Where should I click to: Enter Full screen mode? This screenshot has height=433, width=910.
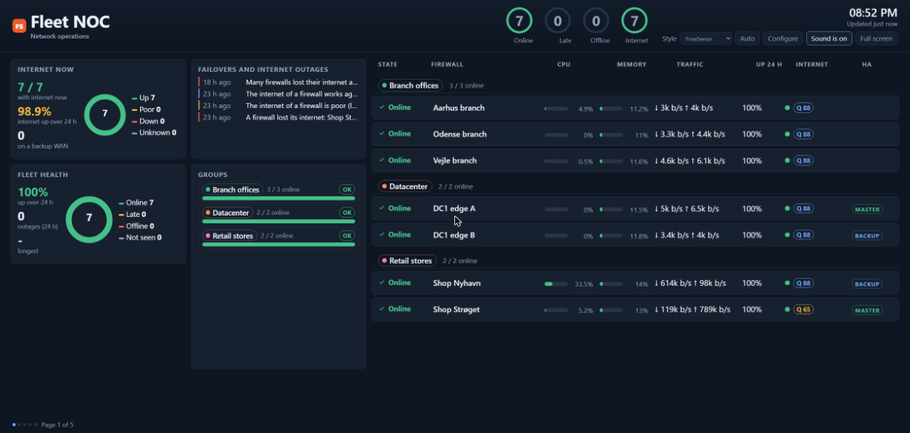(876, 39)
